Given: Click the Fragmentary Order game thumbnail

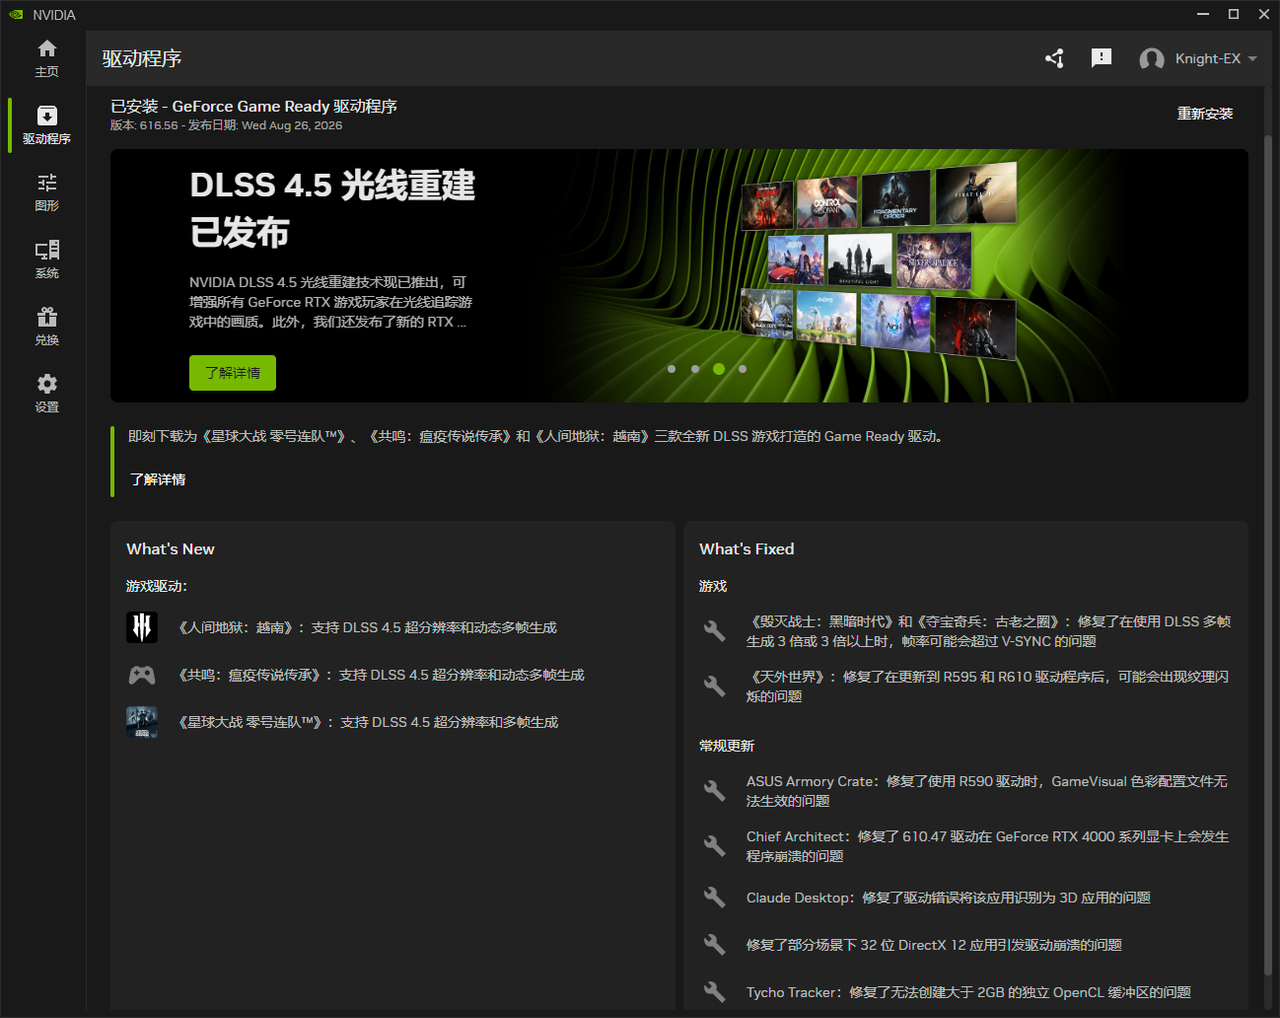Looking at the screenshot, I should coord(896,199).
